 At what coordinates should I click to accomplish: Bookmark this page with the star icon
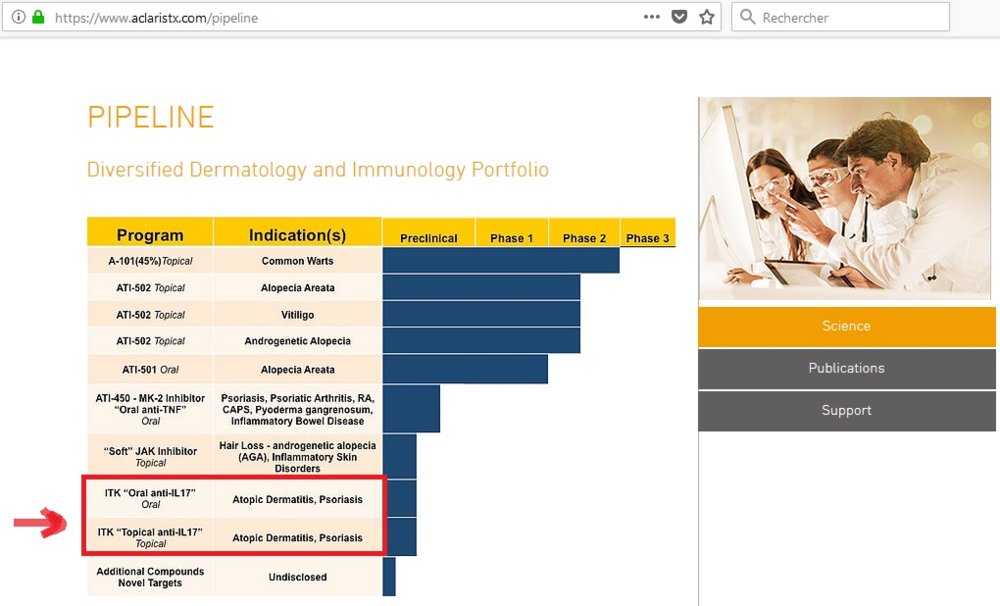click(707, 17)
